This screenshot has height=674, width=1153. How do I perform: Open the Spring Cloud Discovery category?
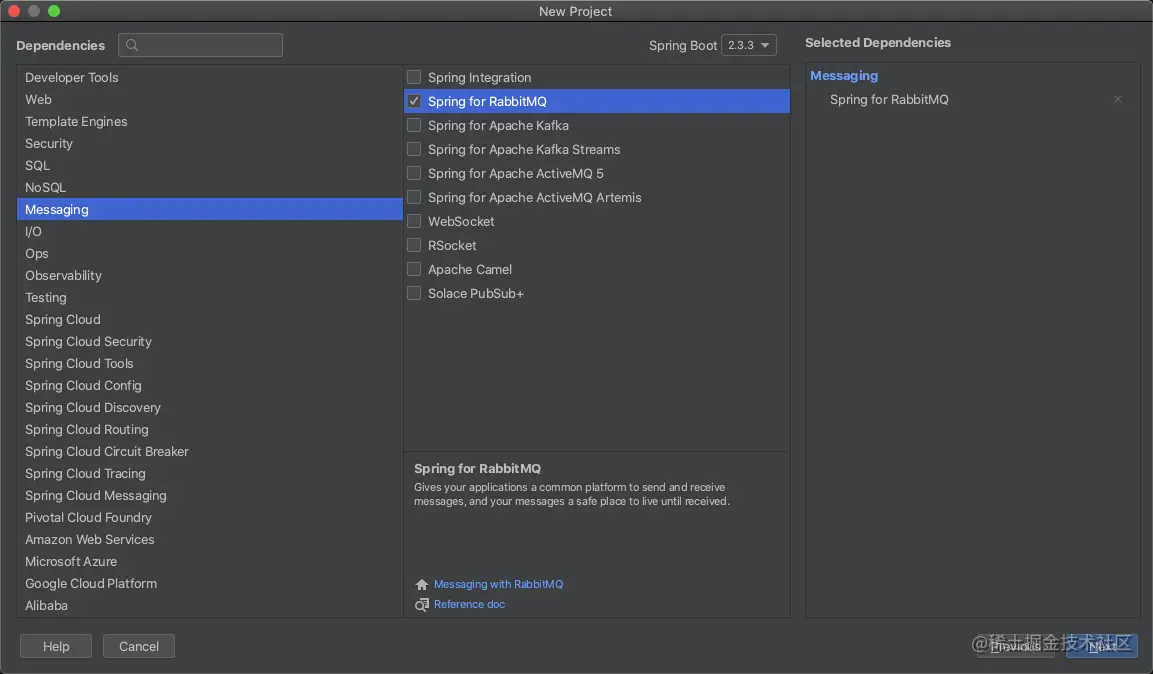(93, 407)
